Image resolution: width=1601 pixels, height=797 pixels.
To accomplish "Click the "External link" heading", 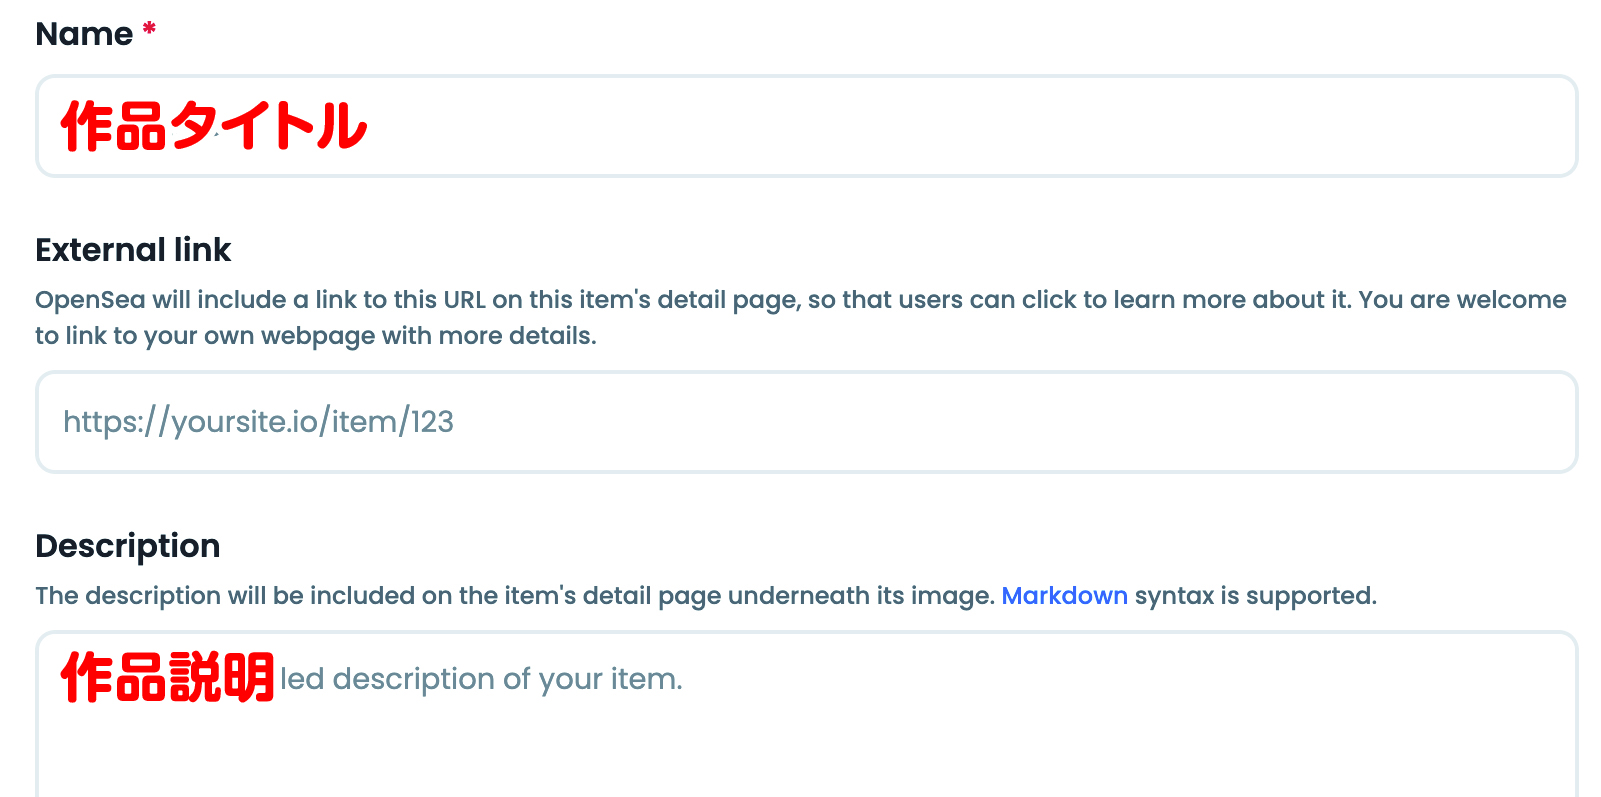I will (133, 250).
